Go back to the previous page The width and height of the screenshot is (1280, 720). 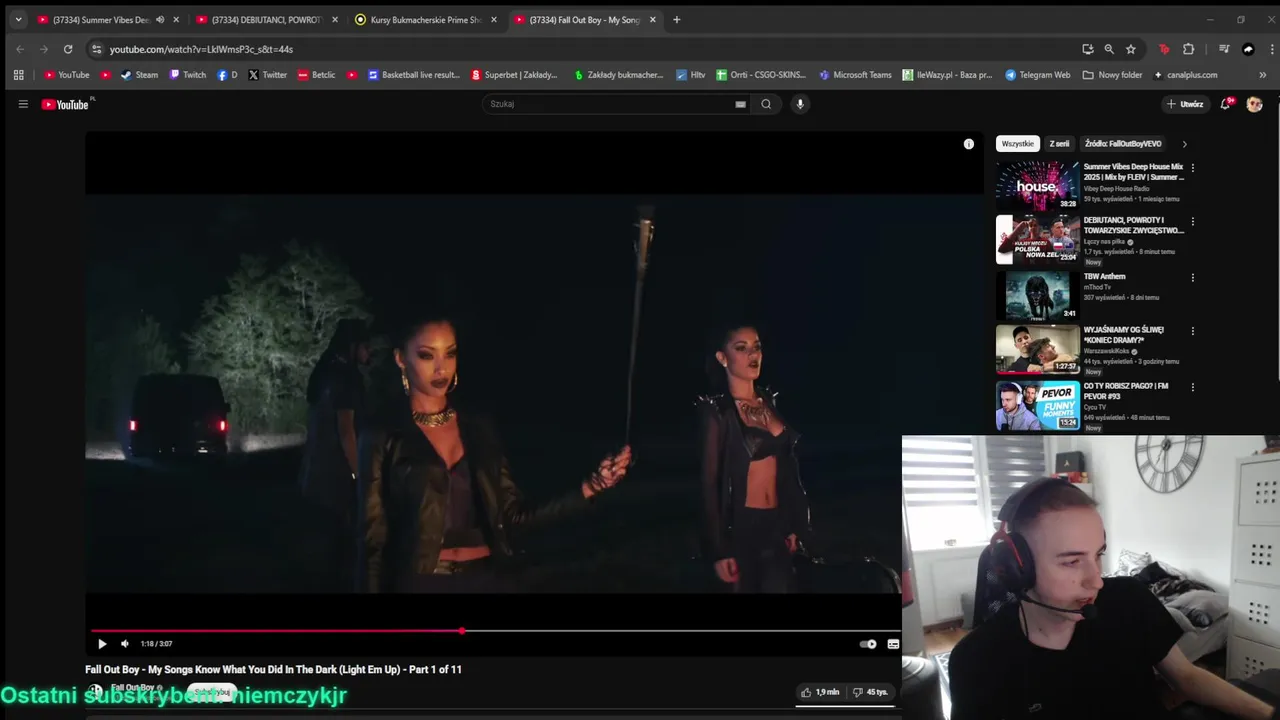tap(20, 49)
